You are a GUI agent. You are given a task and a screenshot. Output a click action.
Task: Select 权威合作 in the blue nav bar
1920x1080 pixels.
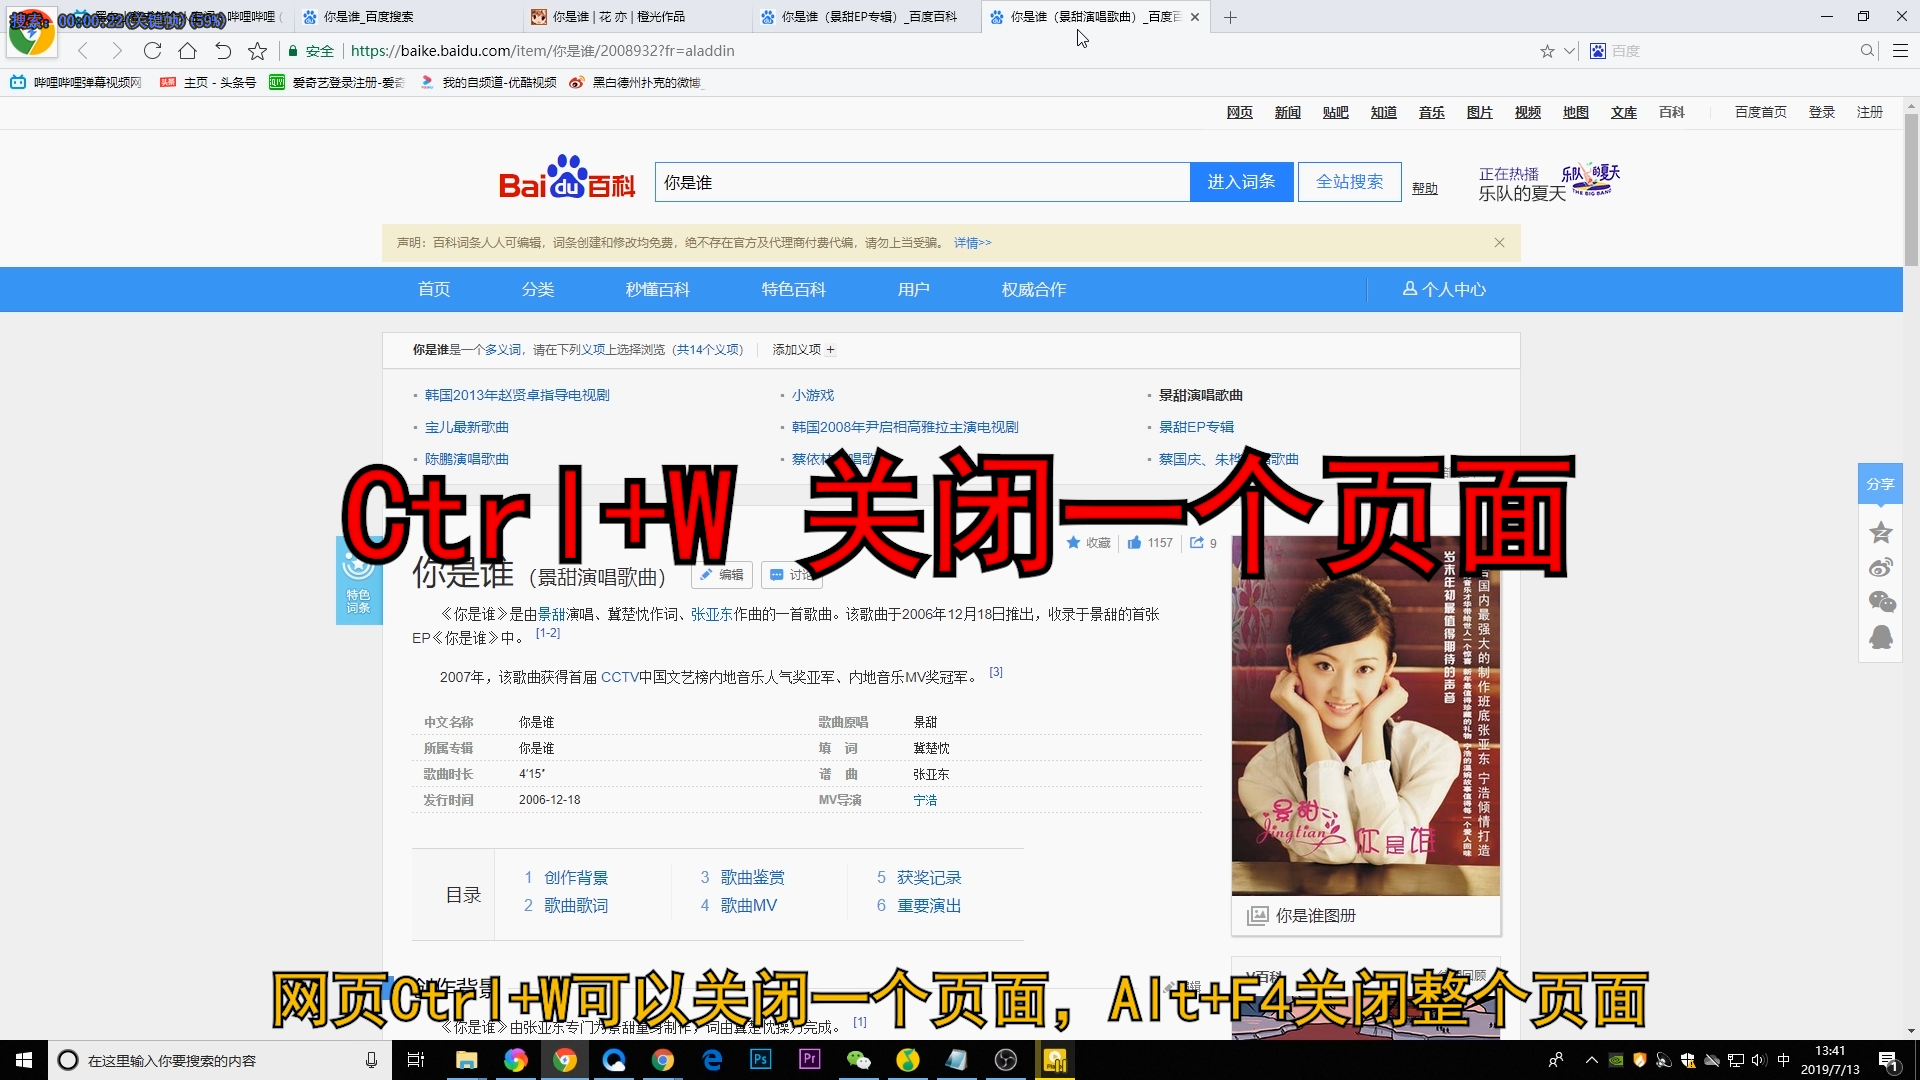[x=1033, y=289]
